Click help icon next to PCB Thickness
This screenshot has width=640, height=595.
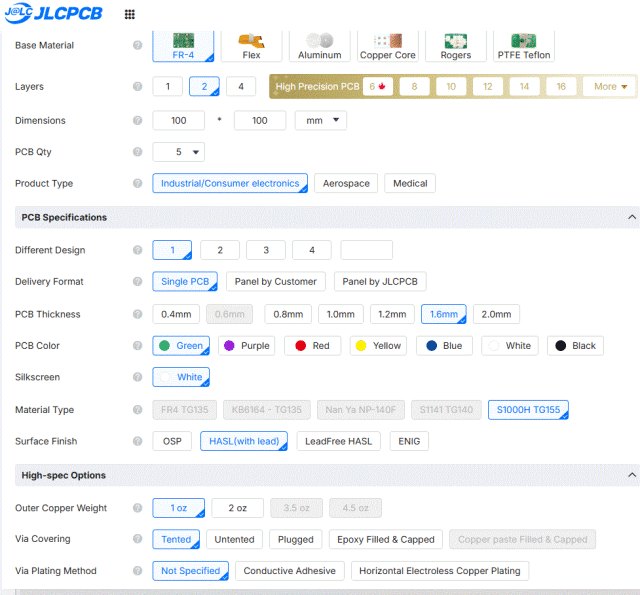138,314
